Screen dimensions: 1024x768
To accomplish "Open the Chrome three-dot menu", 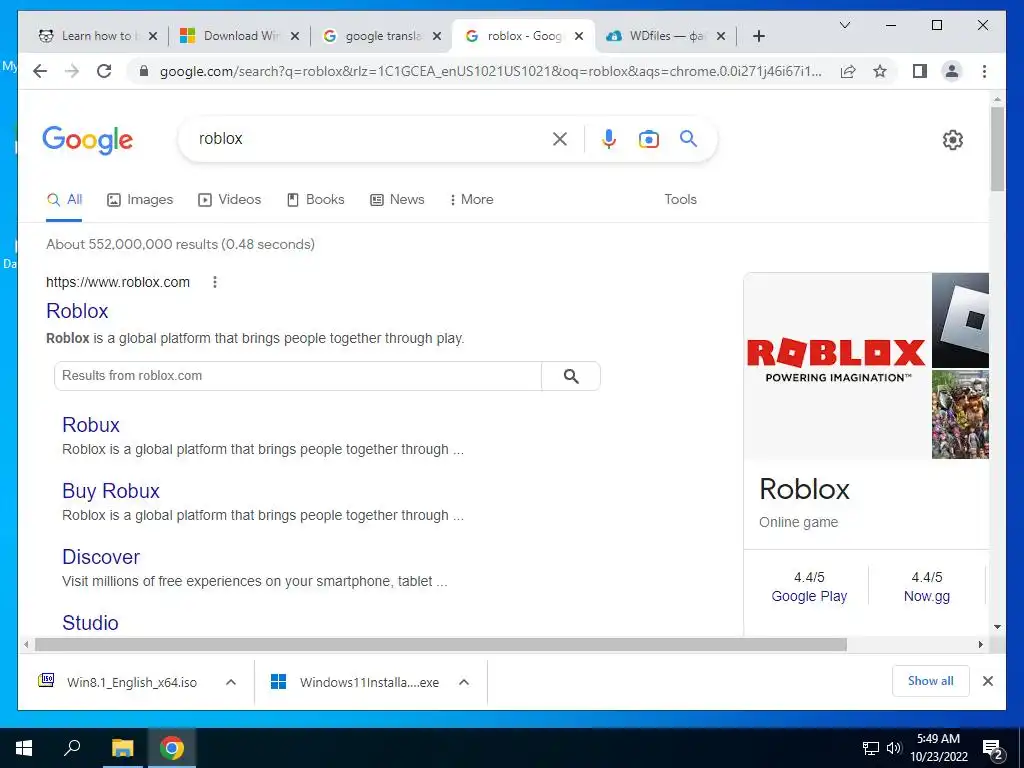I will tap(984, 71).
